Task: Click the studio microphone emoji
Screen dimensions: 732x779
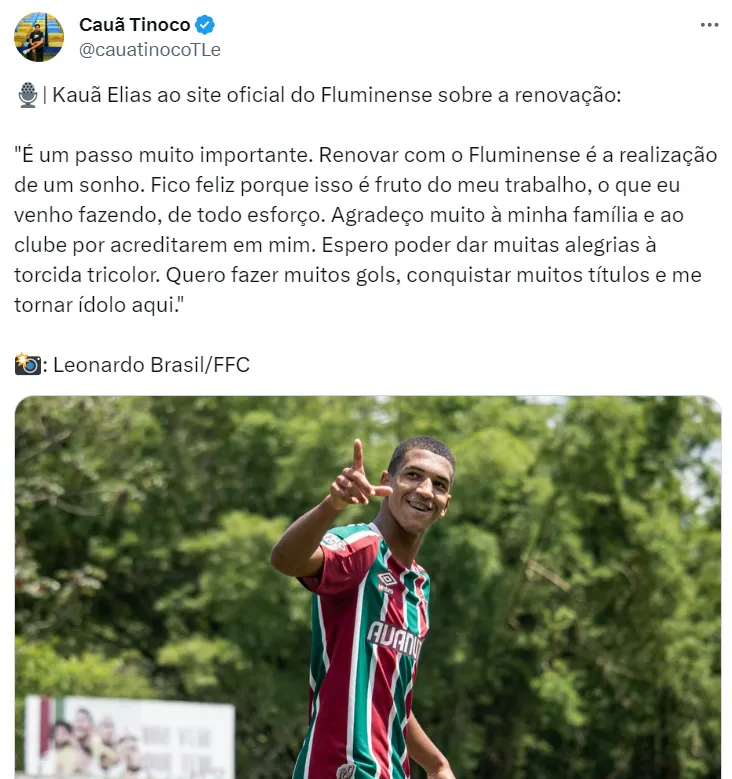Action: click(x=28, y=95)
